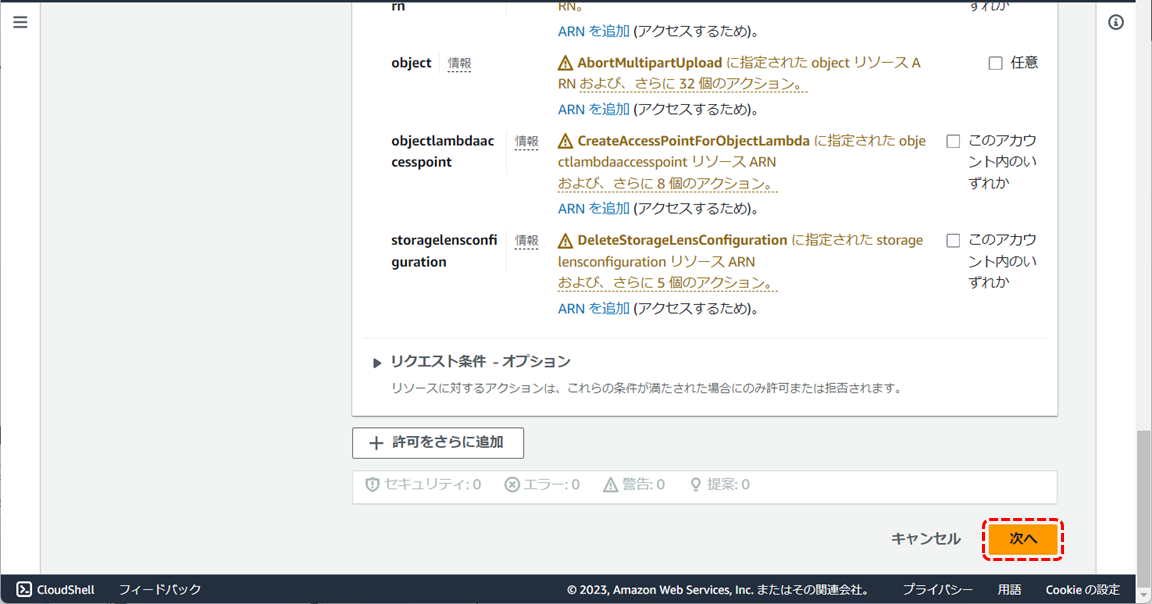Click warning icon beside AbortMultipartUpload
Screen dimensions: 1152x604
click(565, 63)
